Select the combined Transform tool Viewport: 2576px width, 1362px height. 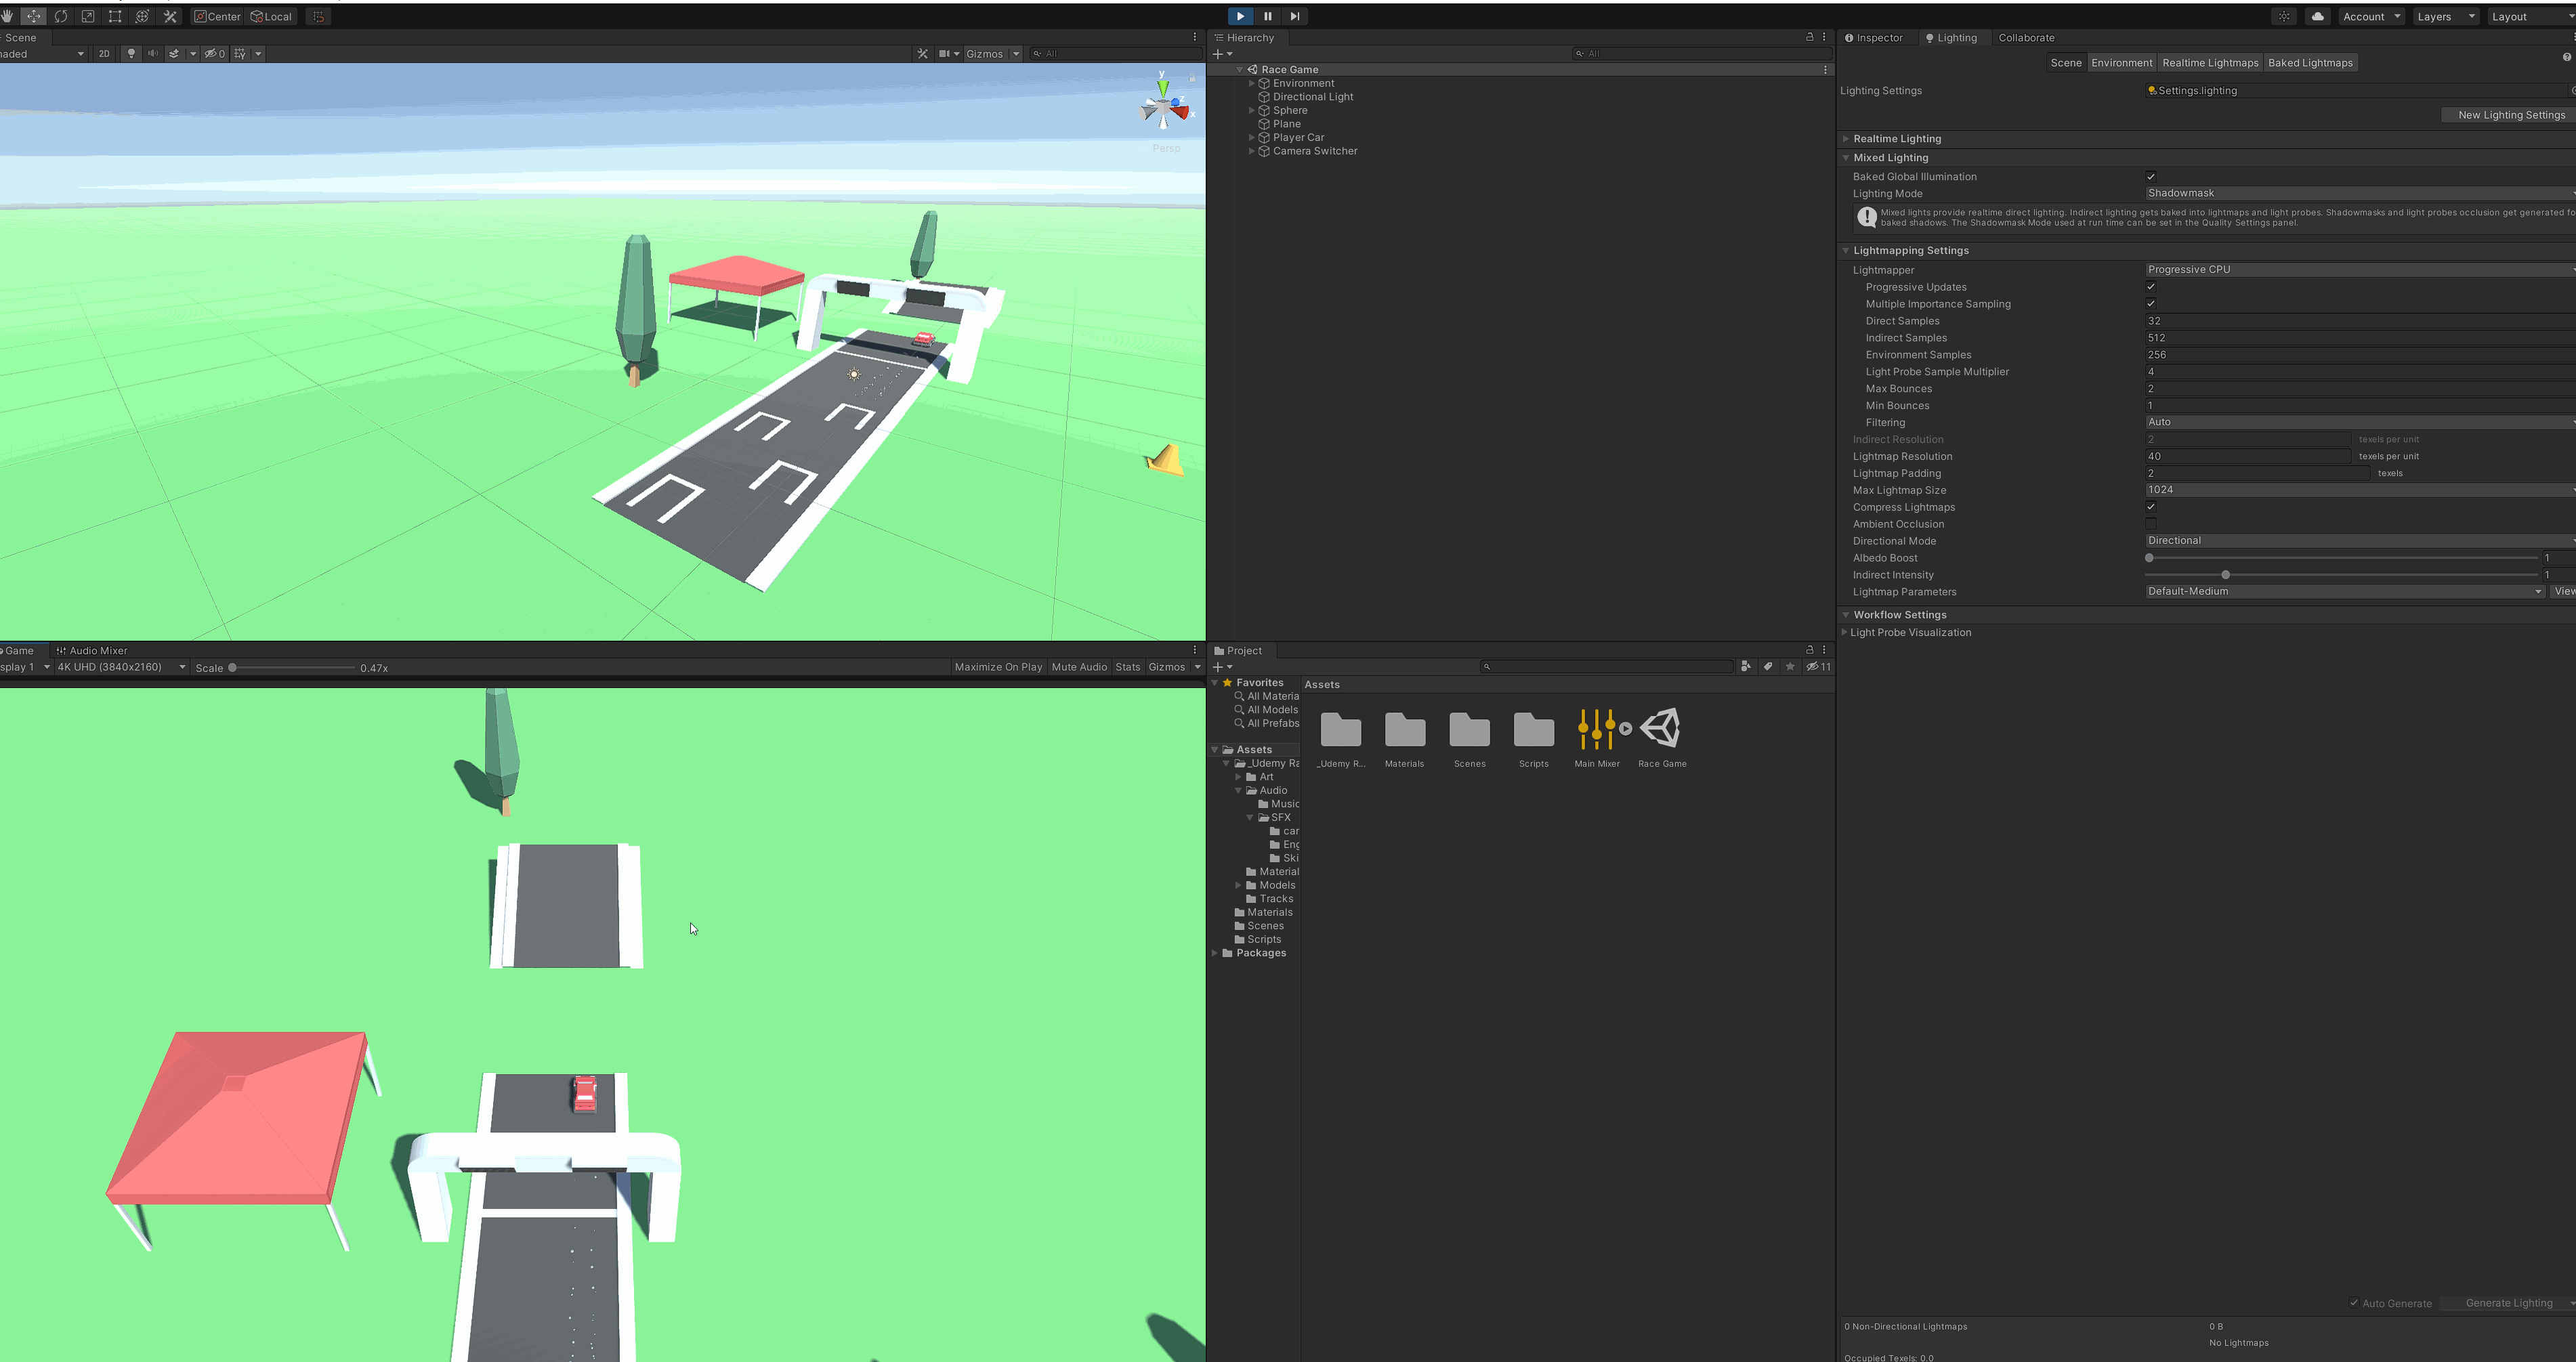click(x=142, y=16)
